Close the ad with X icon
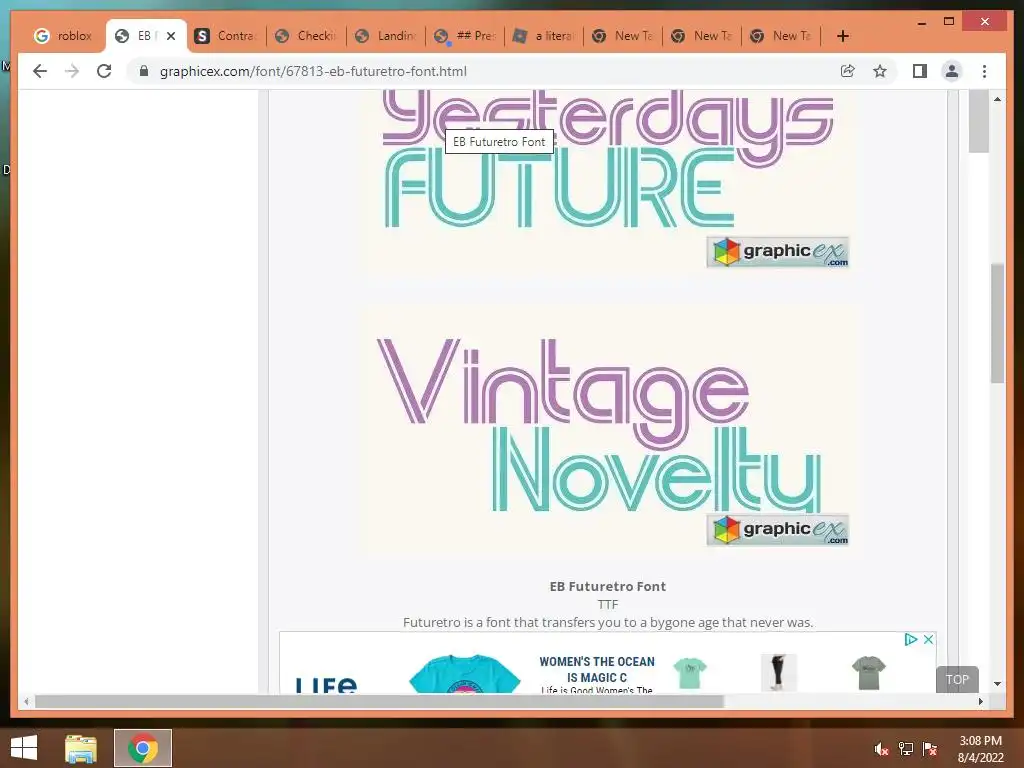The width and height of the screenshot is (1024, 768). coord(928,639)
